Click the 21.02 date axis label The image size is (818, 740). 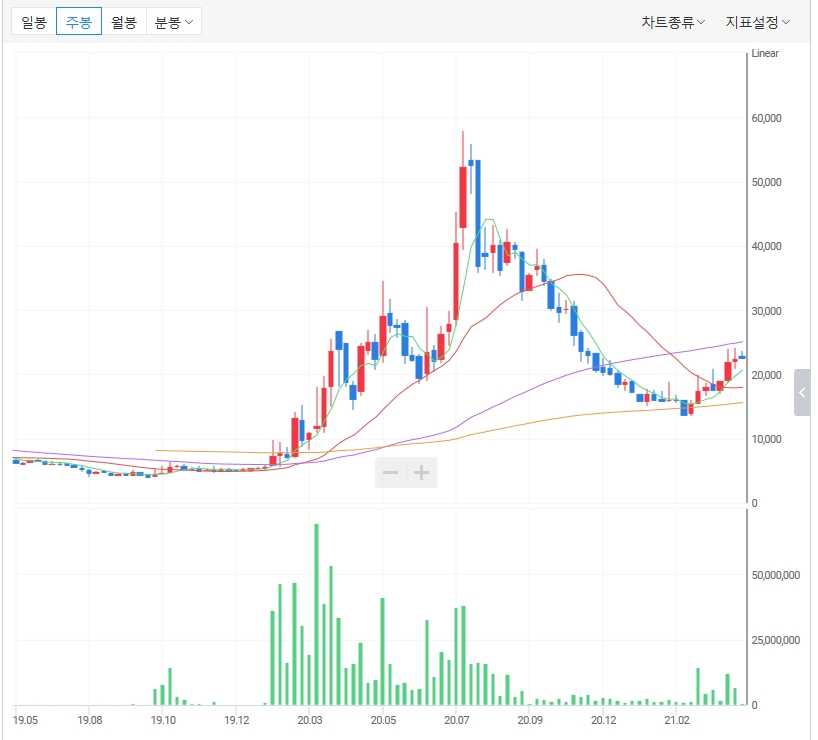(677, 720)
